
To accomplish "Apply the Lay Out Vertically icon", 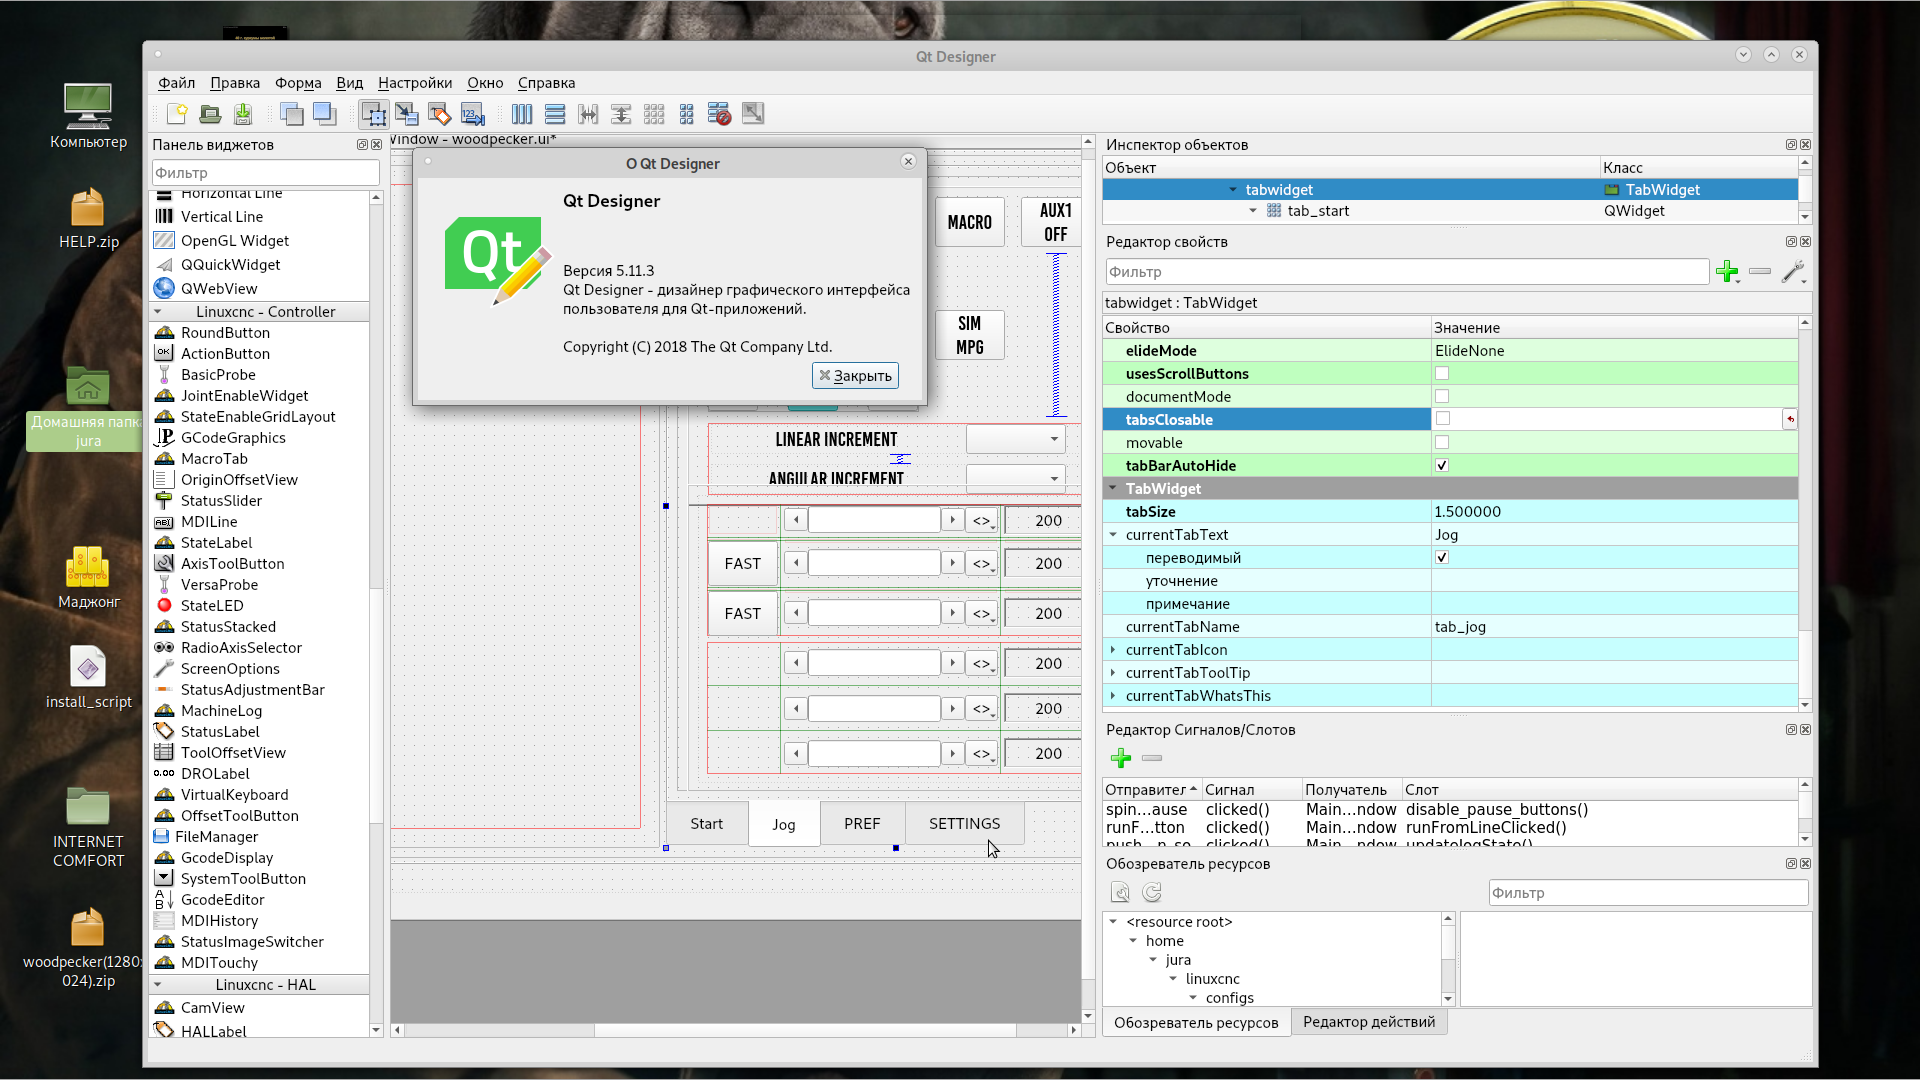I will pyautogui.click(x=555, y=114).
